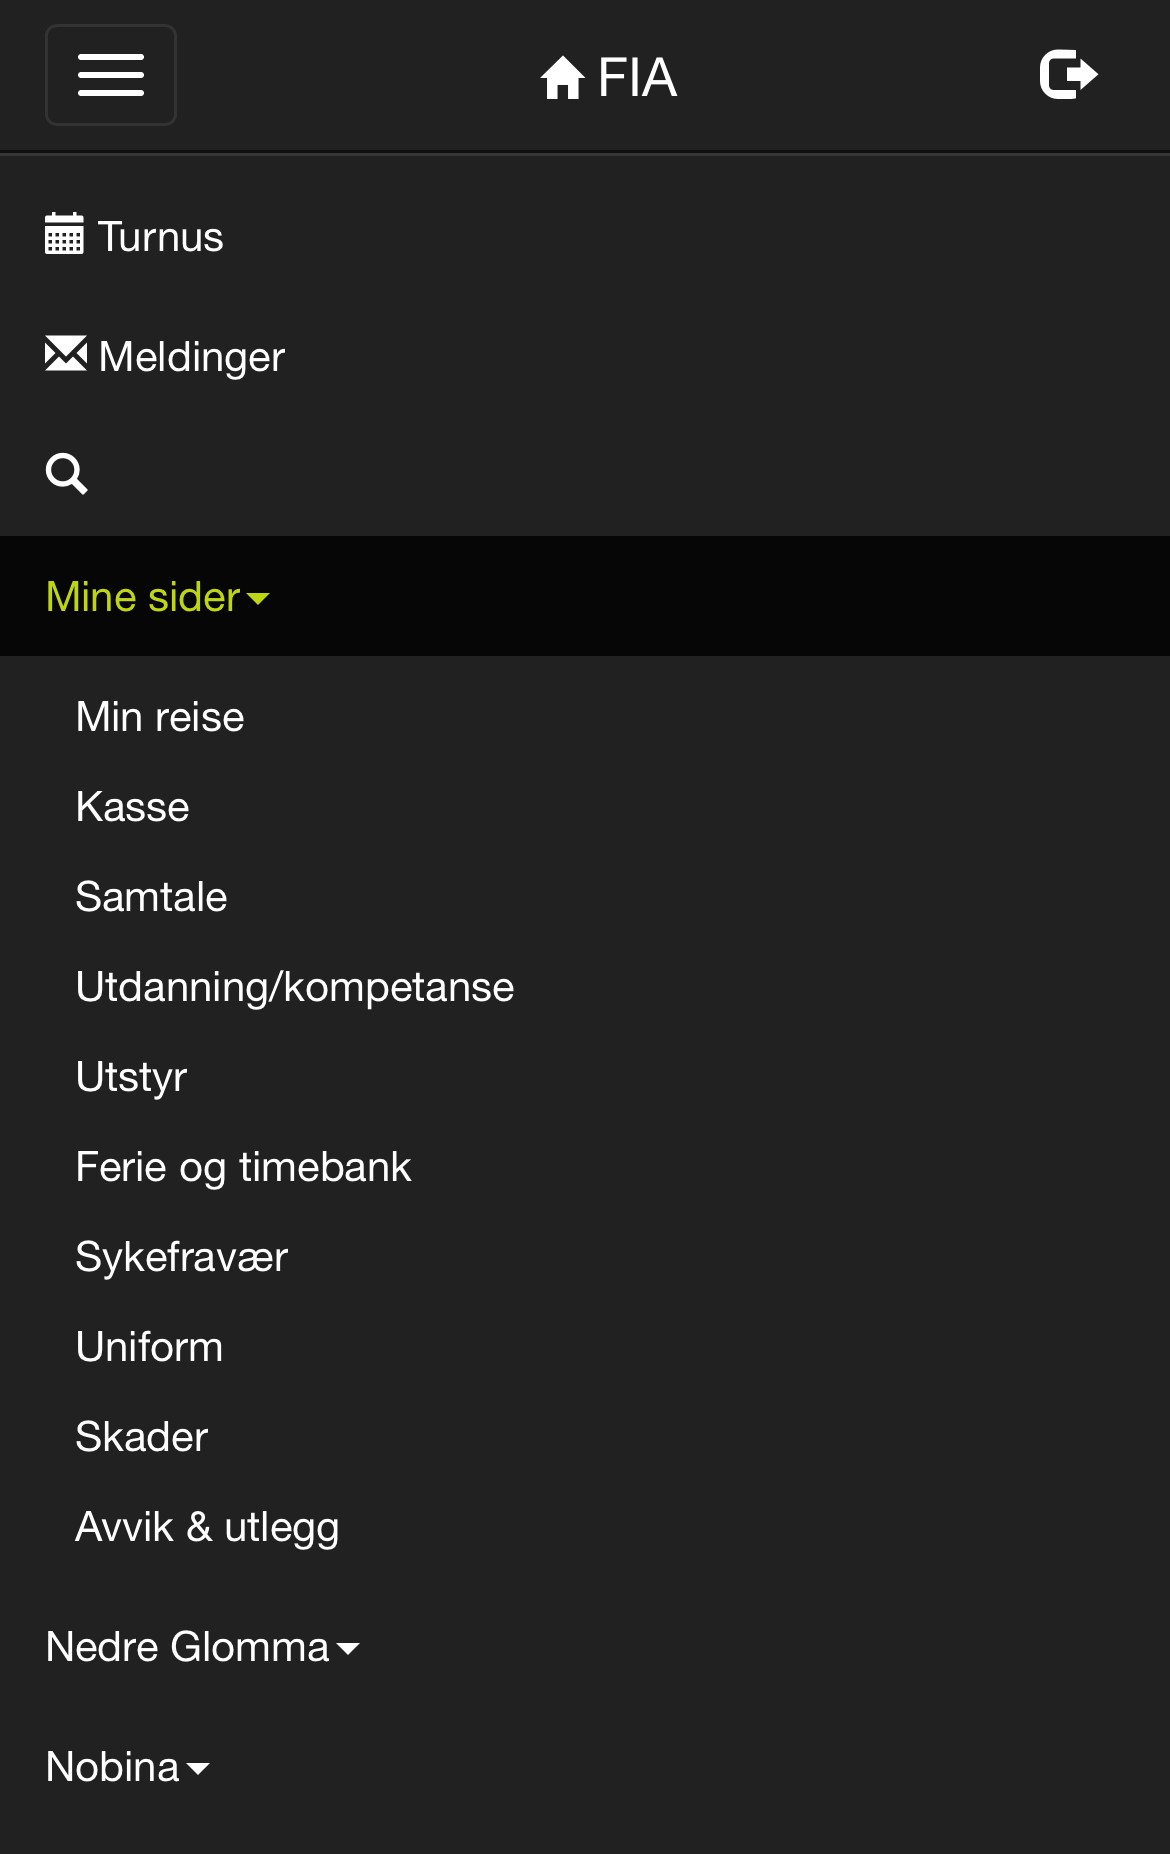Go to Skader section
The height and width of the screenshot is (1854, 1170).
pyautogui.click(x=142, y=1437)
